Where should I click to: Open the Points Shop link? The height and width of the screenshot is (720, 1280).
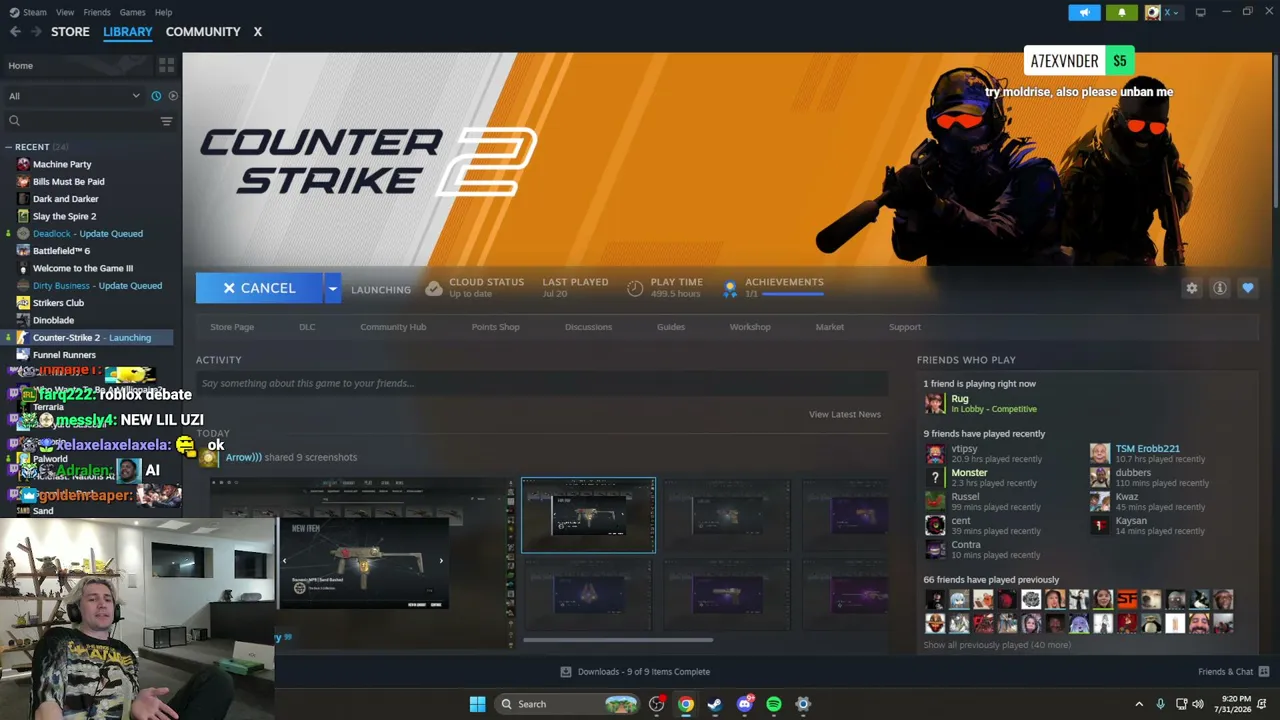coord(495,327)
